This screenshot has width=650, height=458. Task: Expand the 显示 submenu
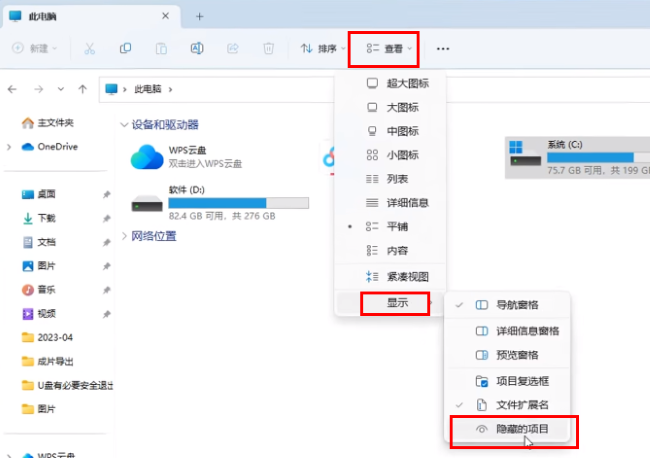click(x=390, y=303)
